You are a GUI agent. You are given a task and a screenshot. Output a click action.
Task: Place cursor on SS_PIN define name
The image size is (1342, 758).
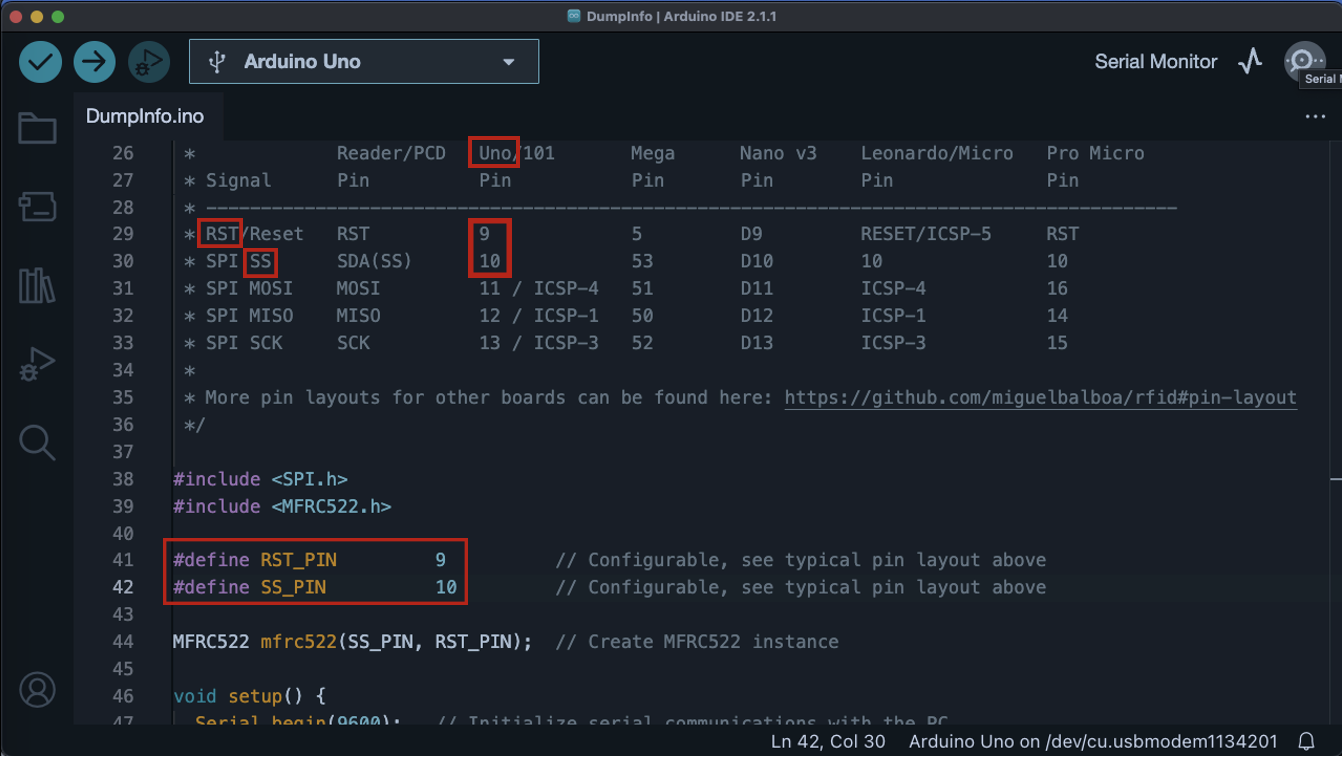click(293, 587)
